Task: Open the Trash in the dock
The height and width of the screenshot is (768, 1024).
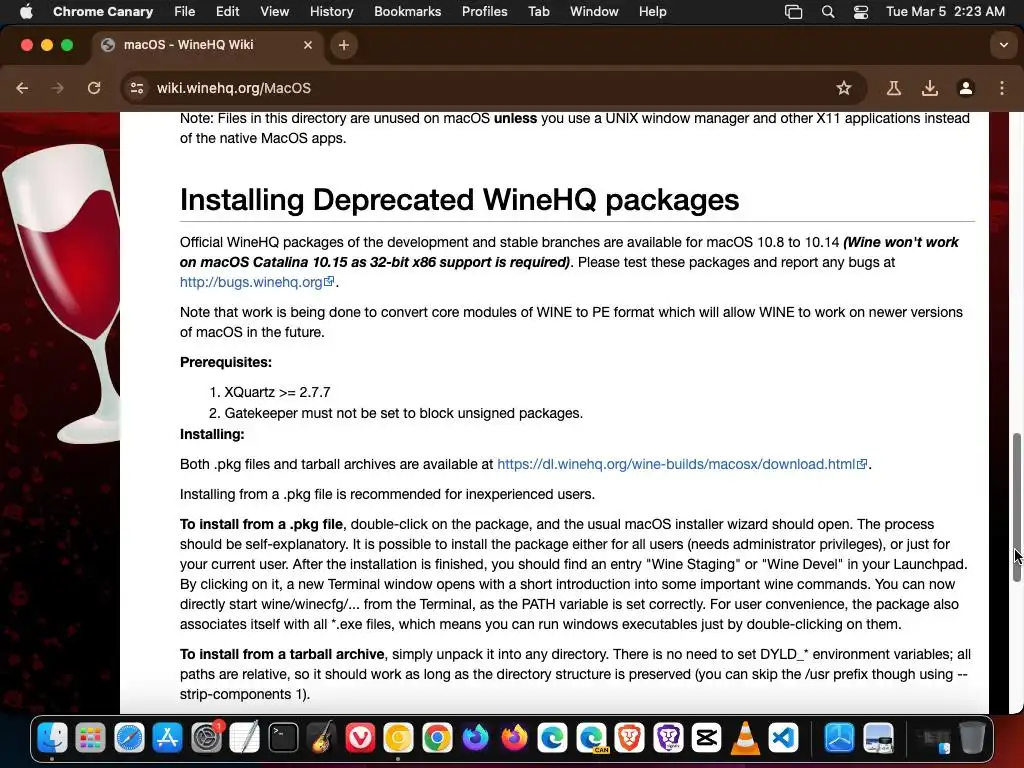Action: pos(971,738)
